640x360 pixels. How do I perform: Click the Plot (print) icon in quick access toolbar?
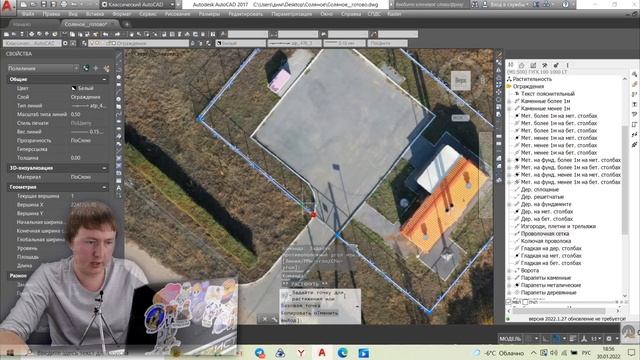(64, 4)
